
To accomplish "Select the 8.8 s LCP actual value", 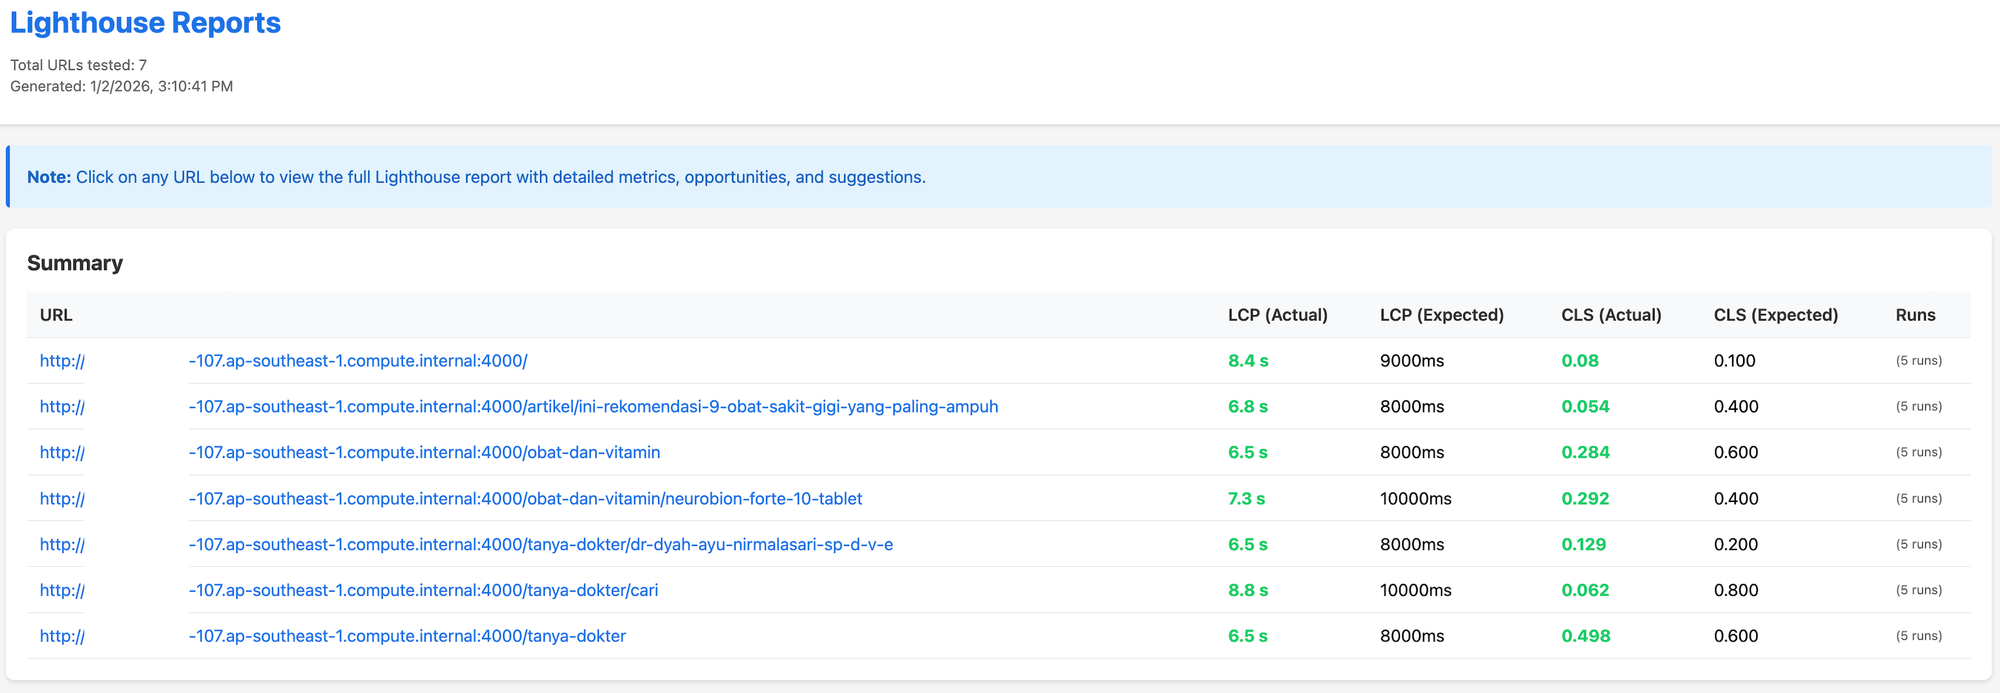I will pos(1247,591).
